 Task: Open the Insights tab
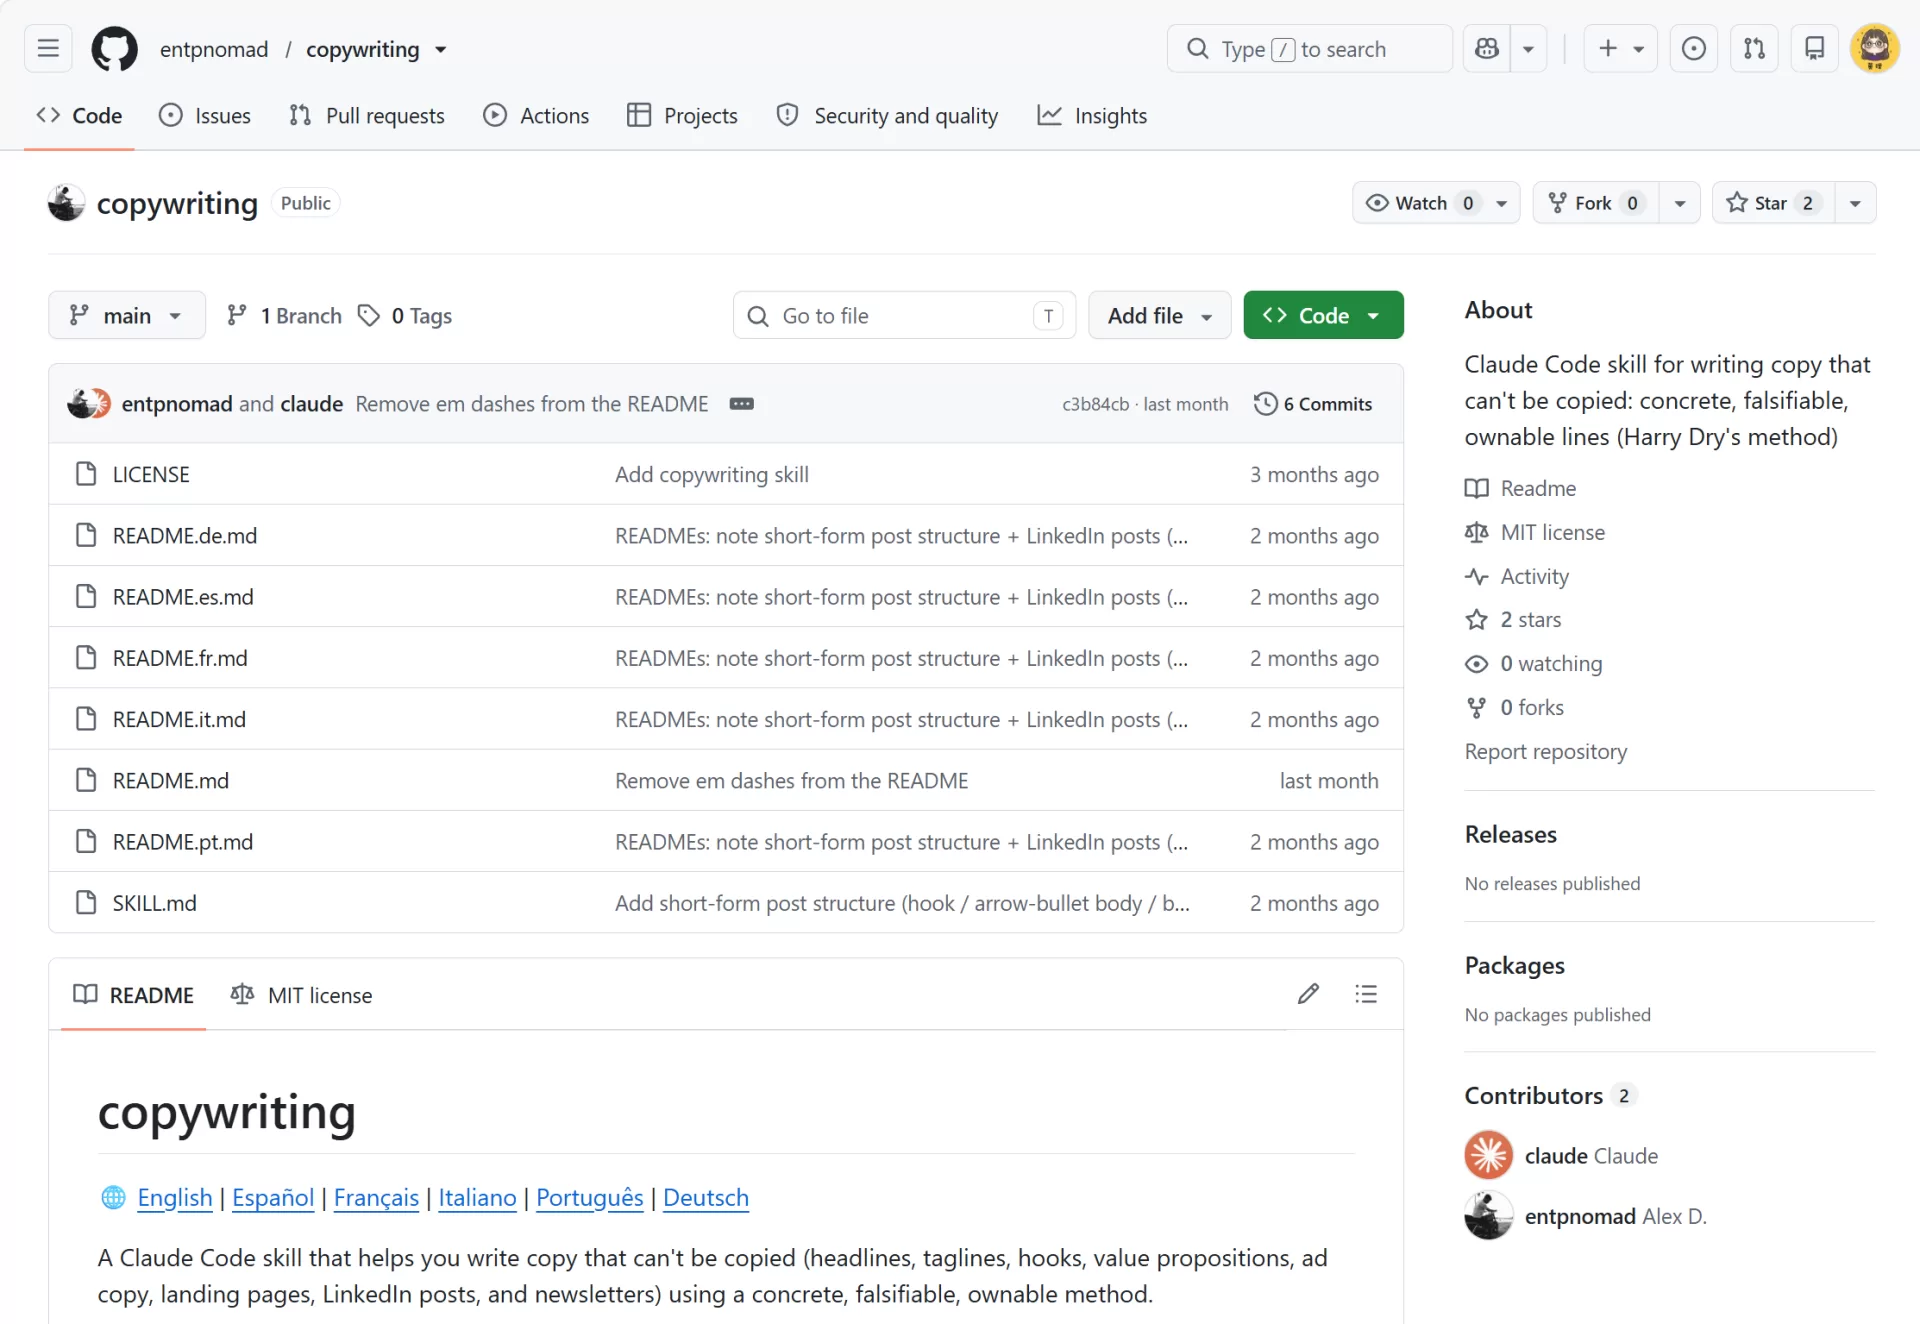(1092, 116)
